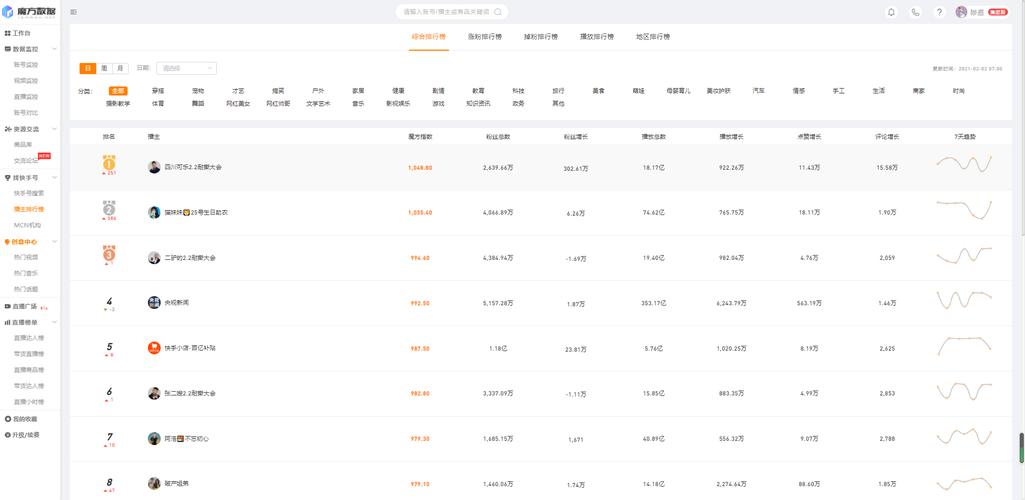Open the 地区排行榜 tab
This screenshot has width=1025, height=500.
tap(653, 36)
